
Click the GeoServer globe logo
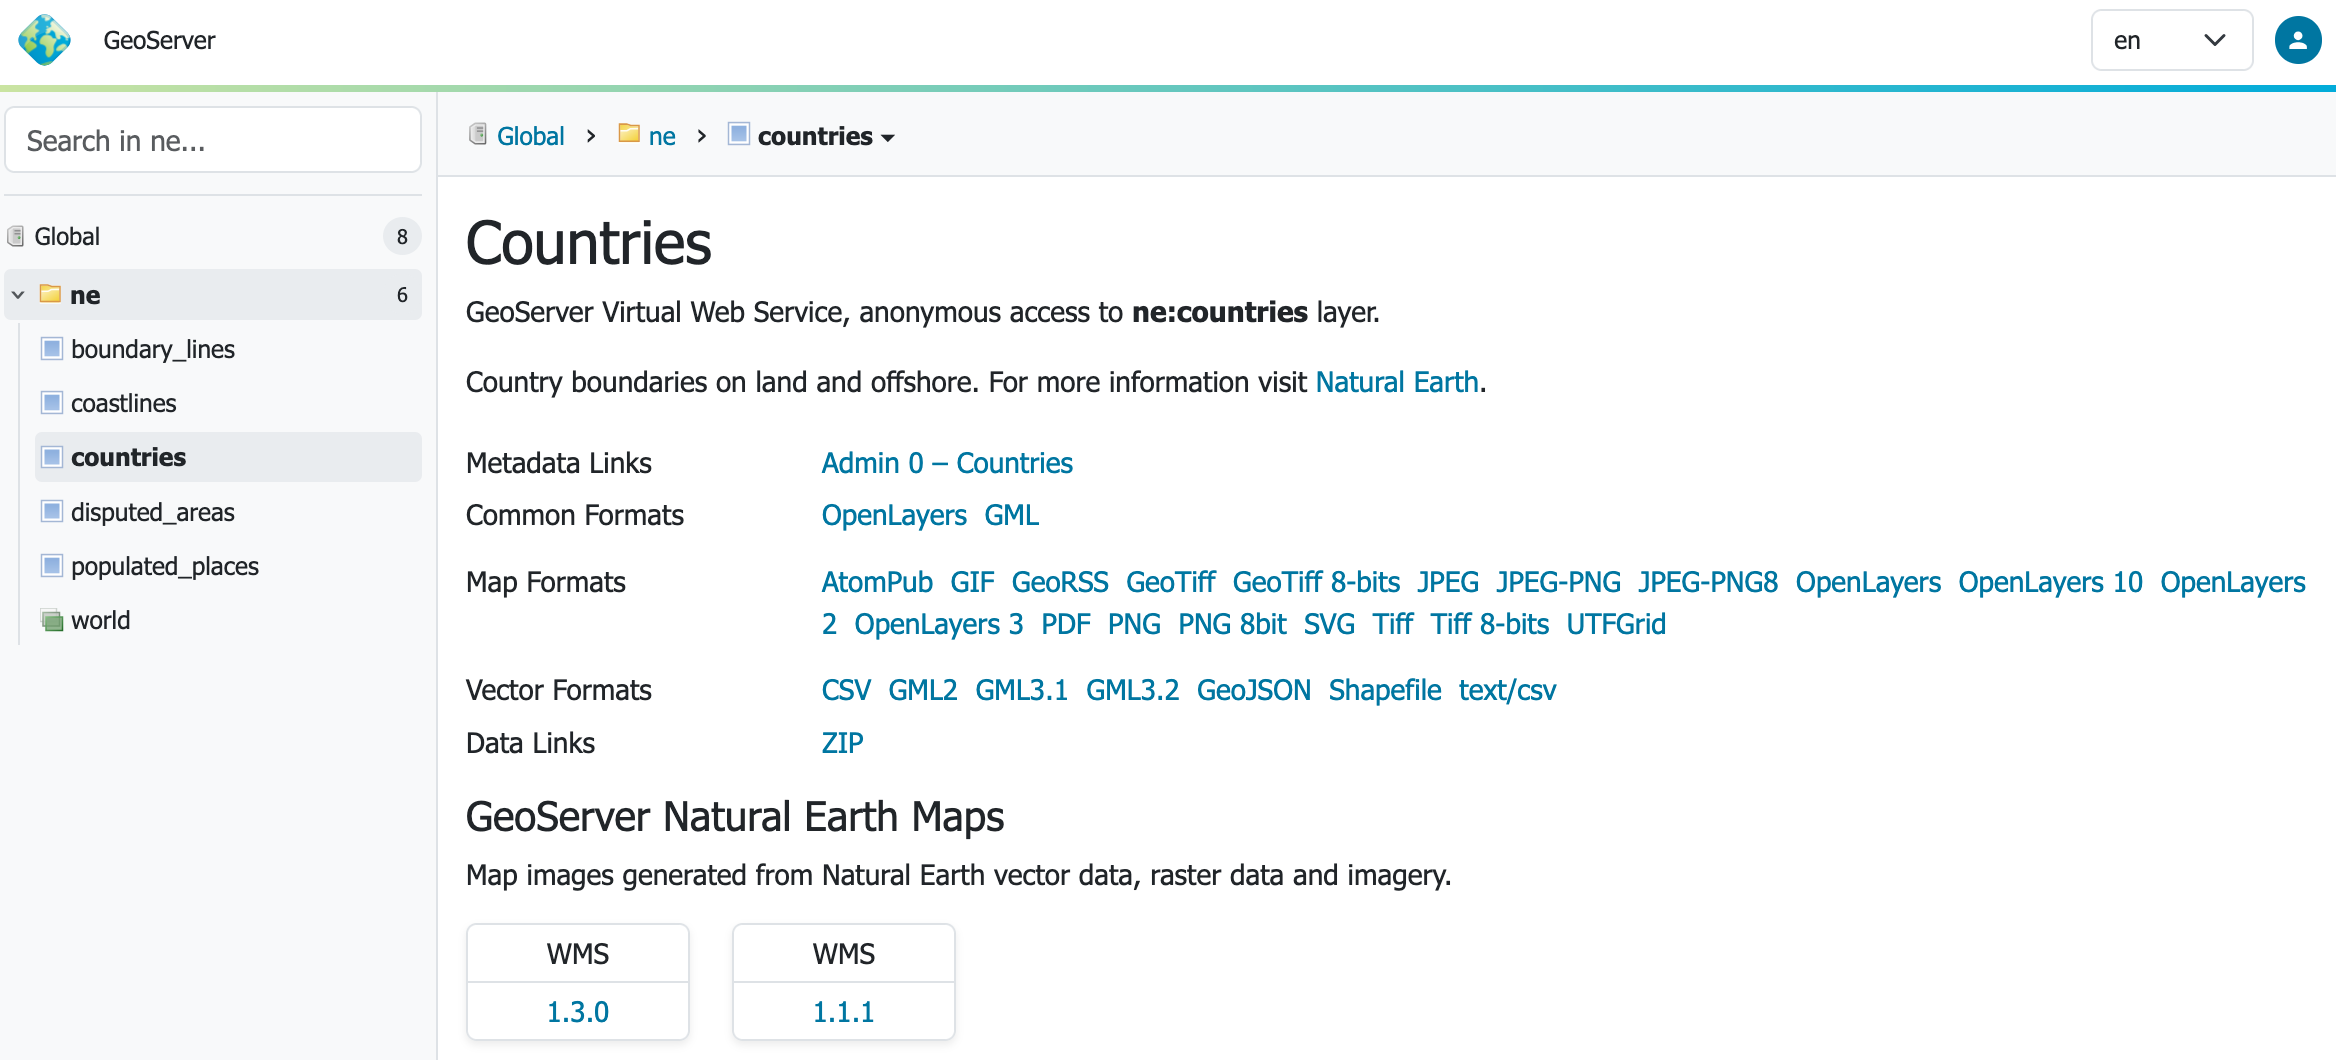(45, 40)
